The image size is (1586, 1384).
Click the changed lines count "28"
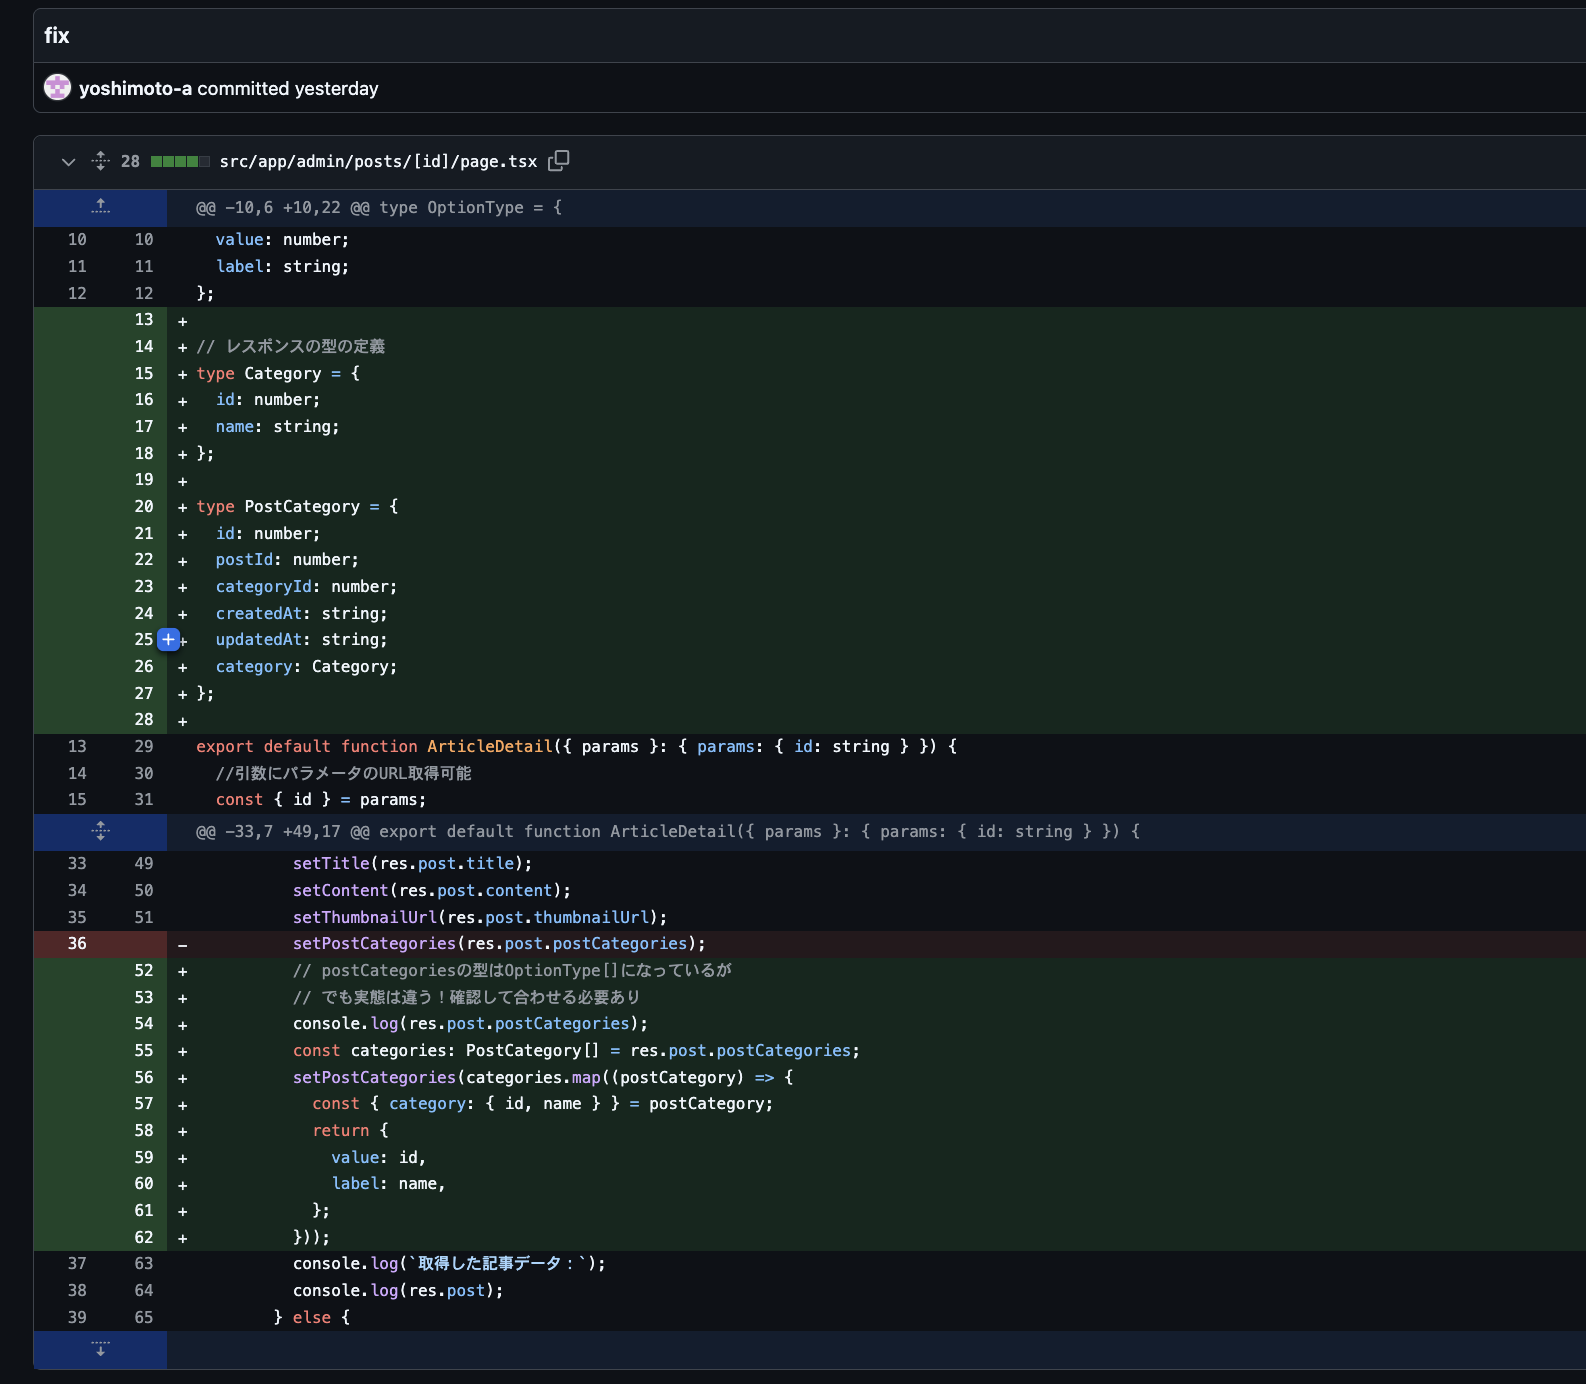[x=130, y=162]
